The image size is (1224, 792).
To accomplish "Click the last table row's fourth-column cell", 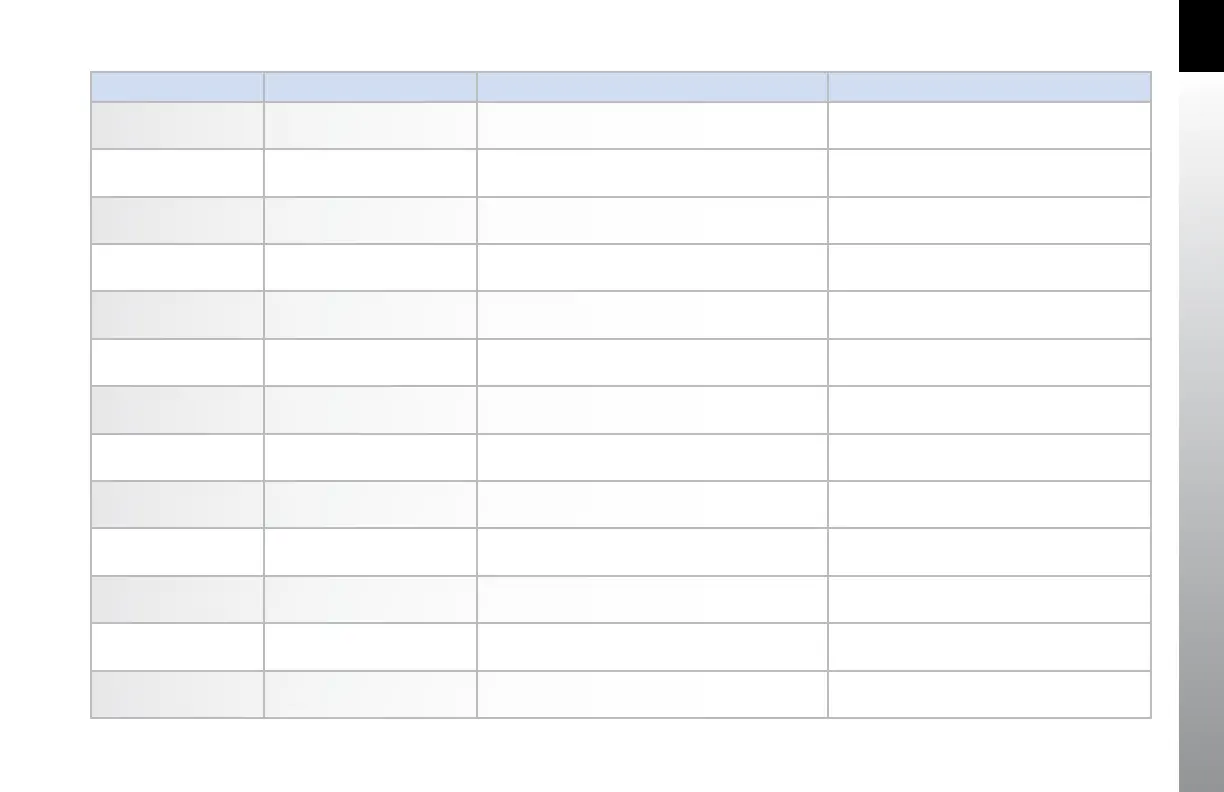I will coord(989,694).
